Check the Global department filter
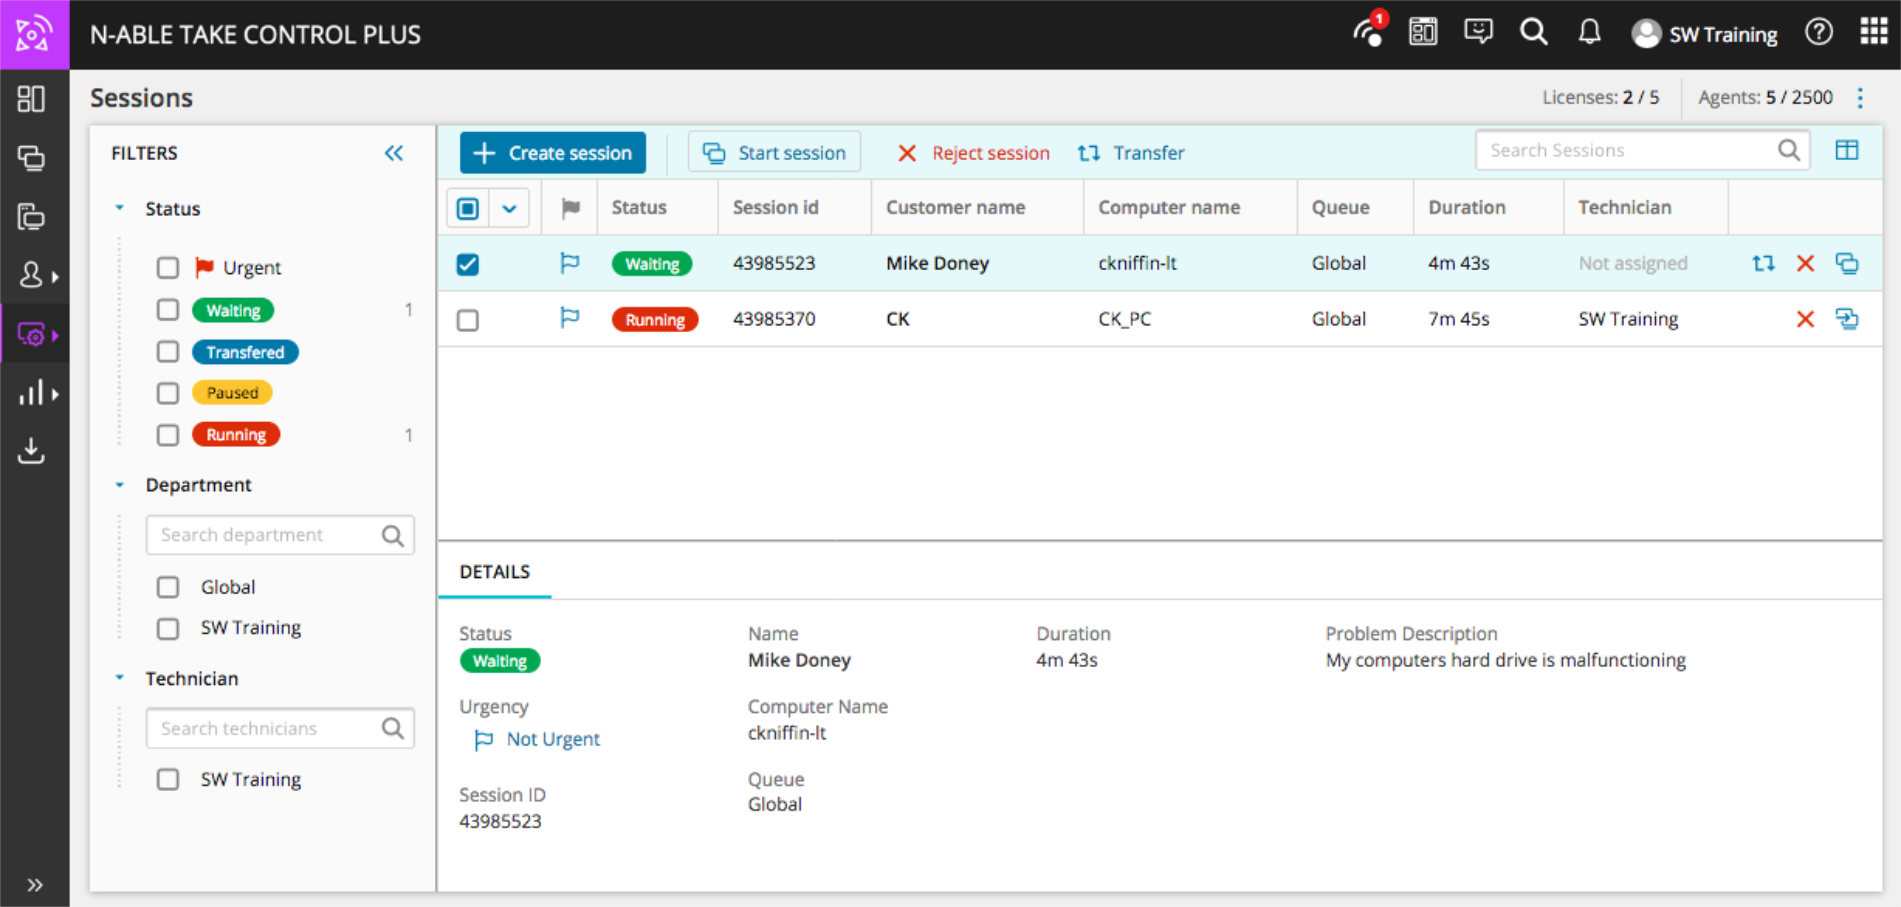The height and width of the screenshot is (907, 1901). pos(168,587)
